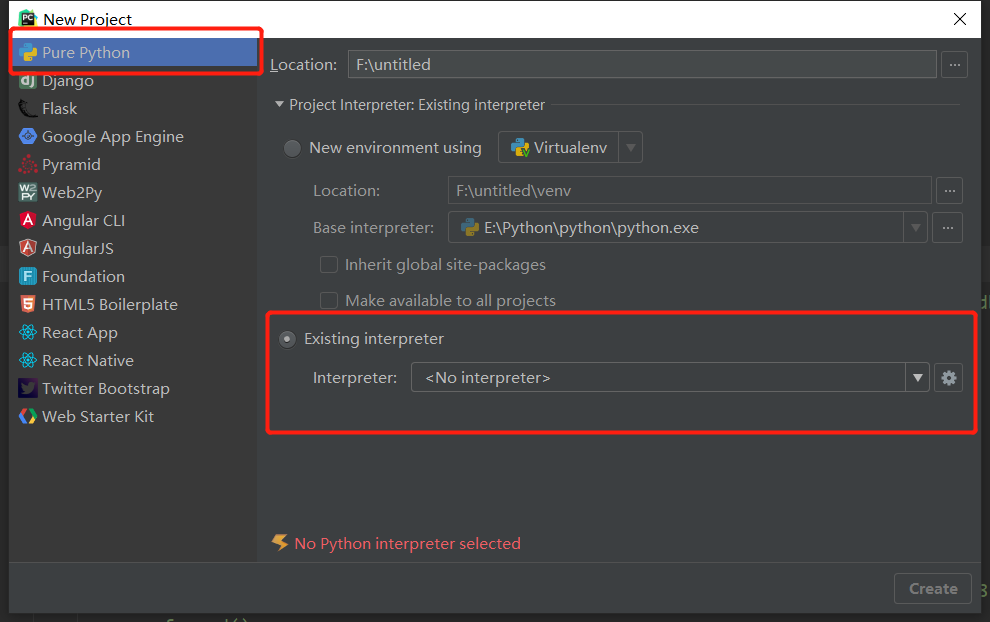Select the Web2Py project type

[x=134, y=193]
